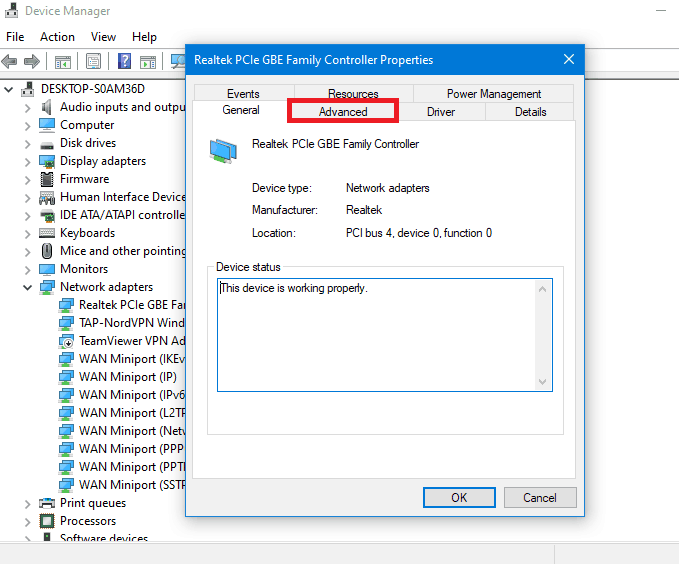Click the DESKTOP-S0AM36D computer icon
The image size is (679, 564).
[28, 89]
